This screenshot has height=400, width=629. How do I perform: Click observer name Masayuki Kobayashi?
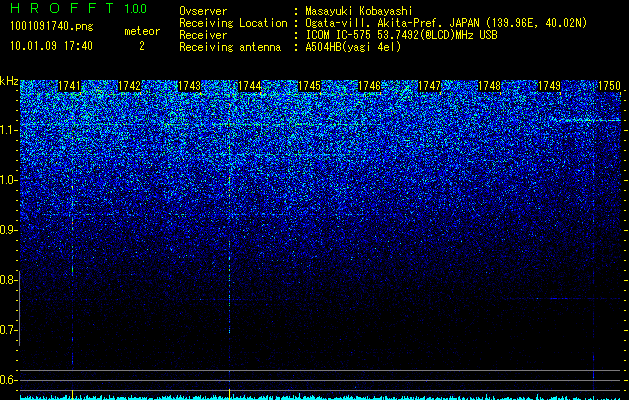[x=359, y=11]
